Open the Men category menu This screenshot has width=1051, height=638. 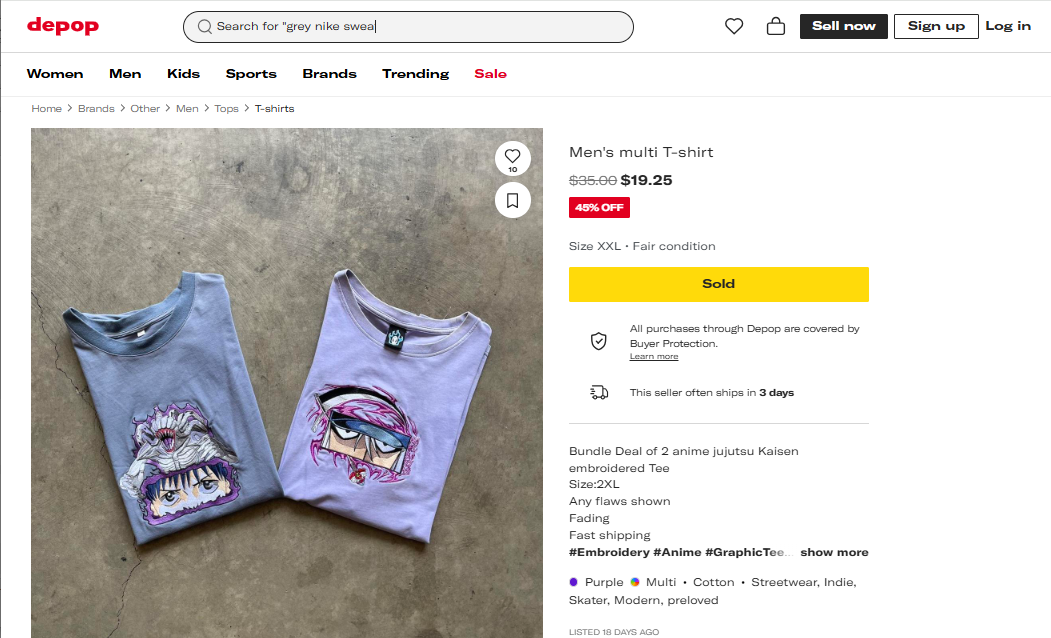click(x=125, y=74)
